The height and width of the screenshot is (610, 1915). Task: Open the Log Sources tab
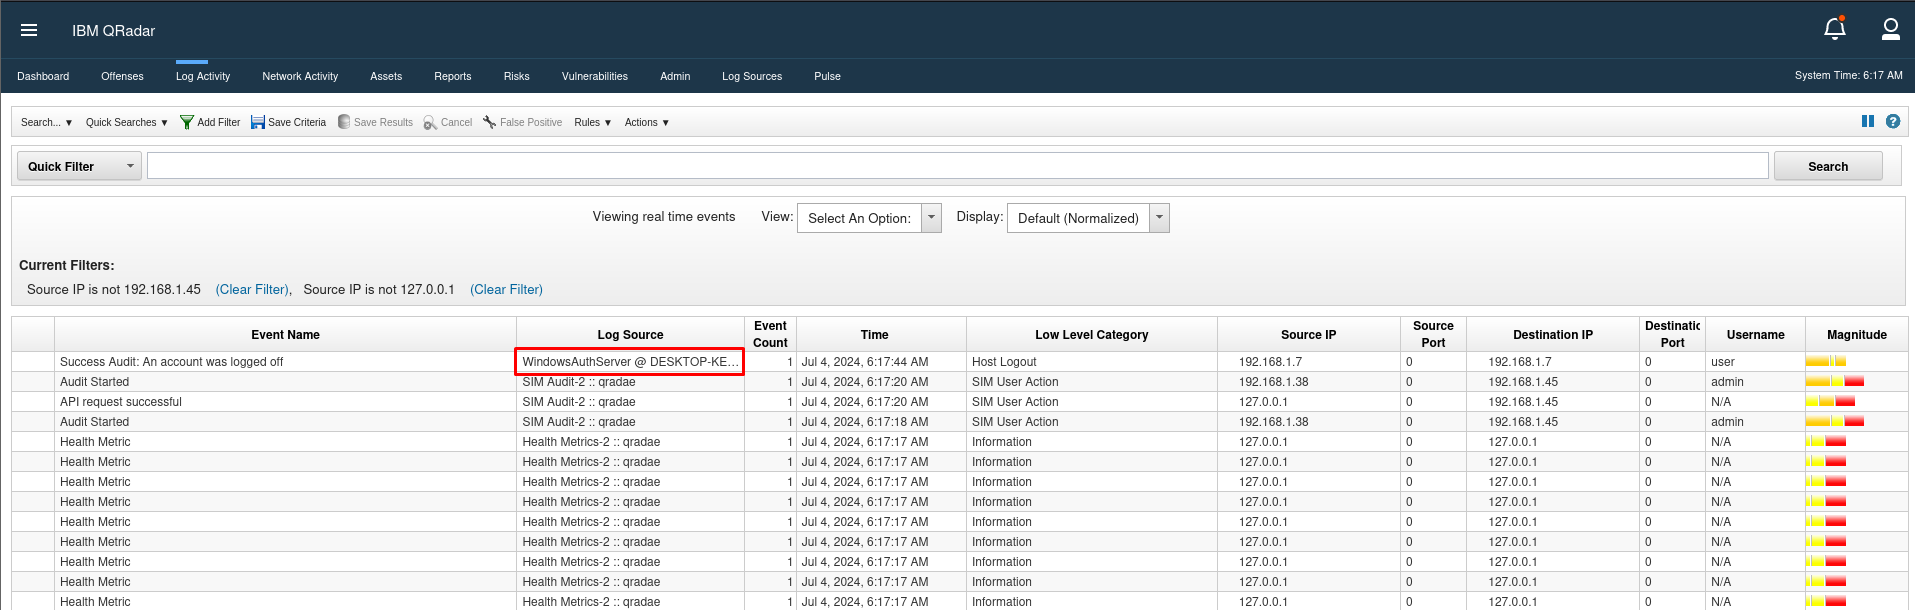pos(752,76)
